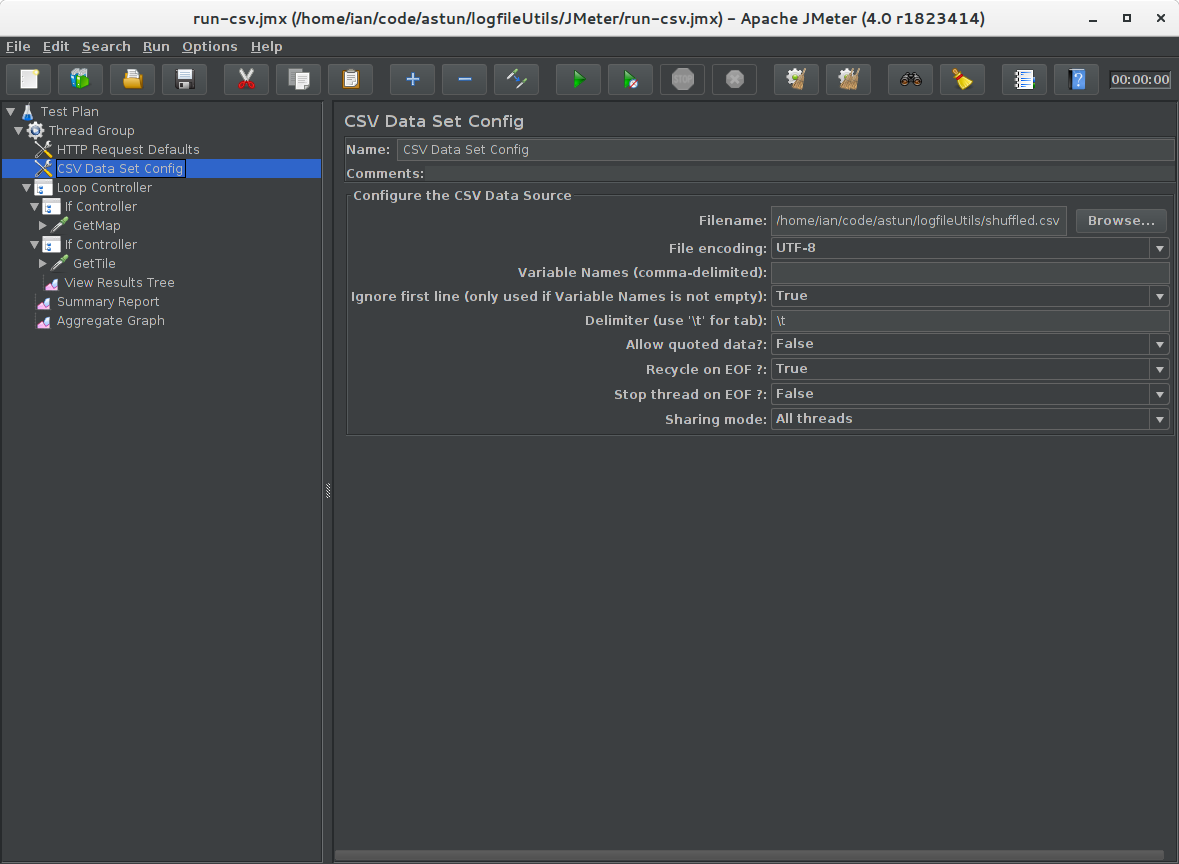Click the Clear All results icon
The height and width of the screenshot is (864, 1179).
849,79
